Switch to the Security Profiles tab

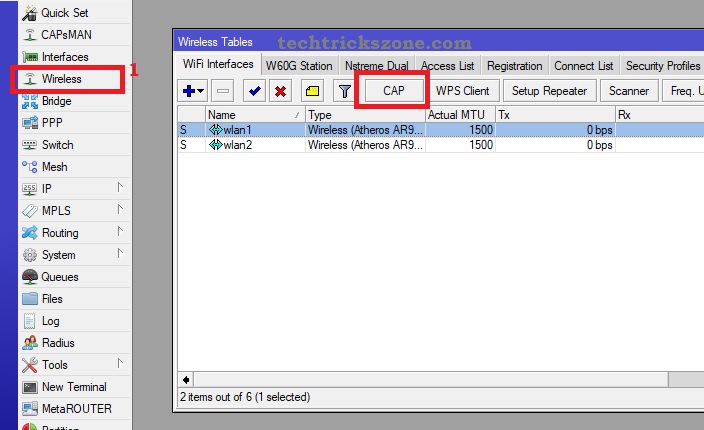[x=662, y=66]
